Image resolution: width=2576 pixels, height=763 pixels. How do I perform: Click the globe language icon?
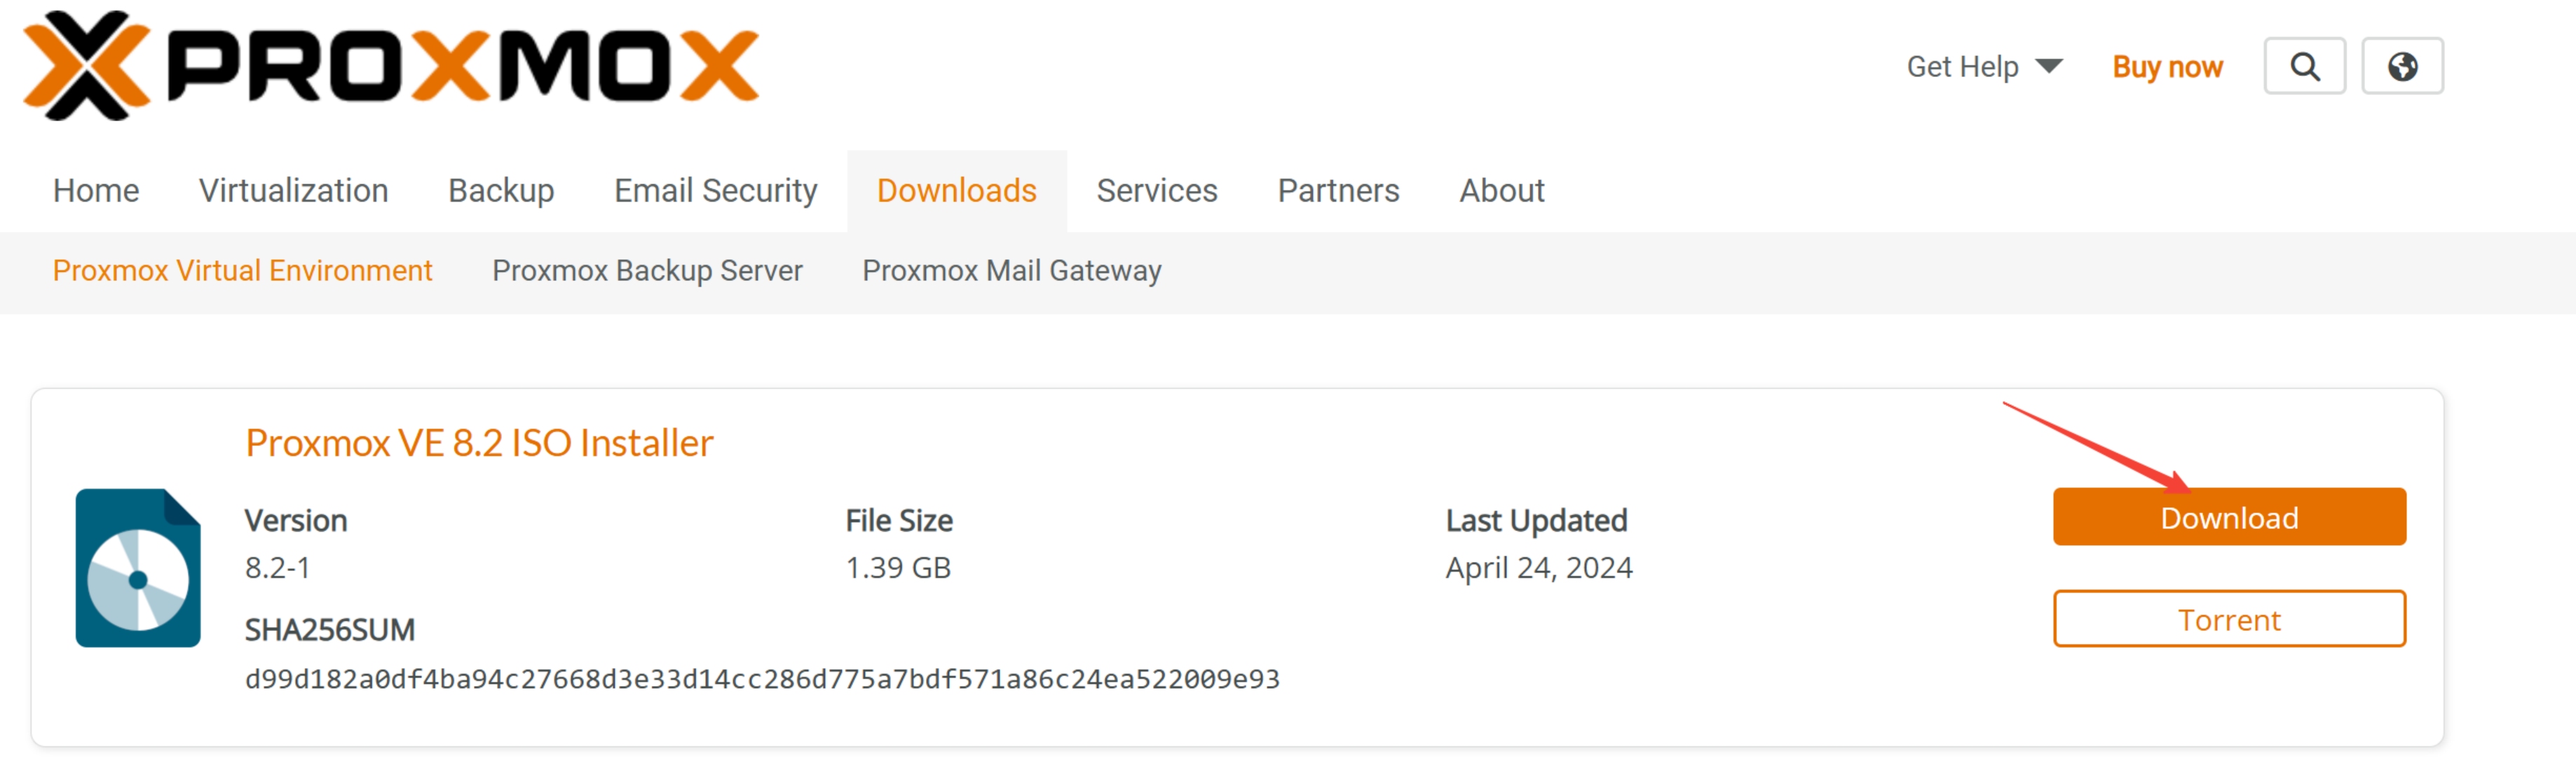click(2402, 67)
